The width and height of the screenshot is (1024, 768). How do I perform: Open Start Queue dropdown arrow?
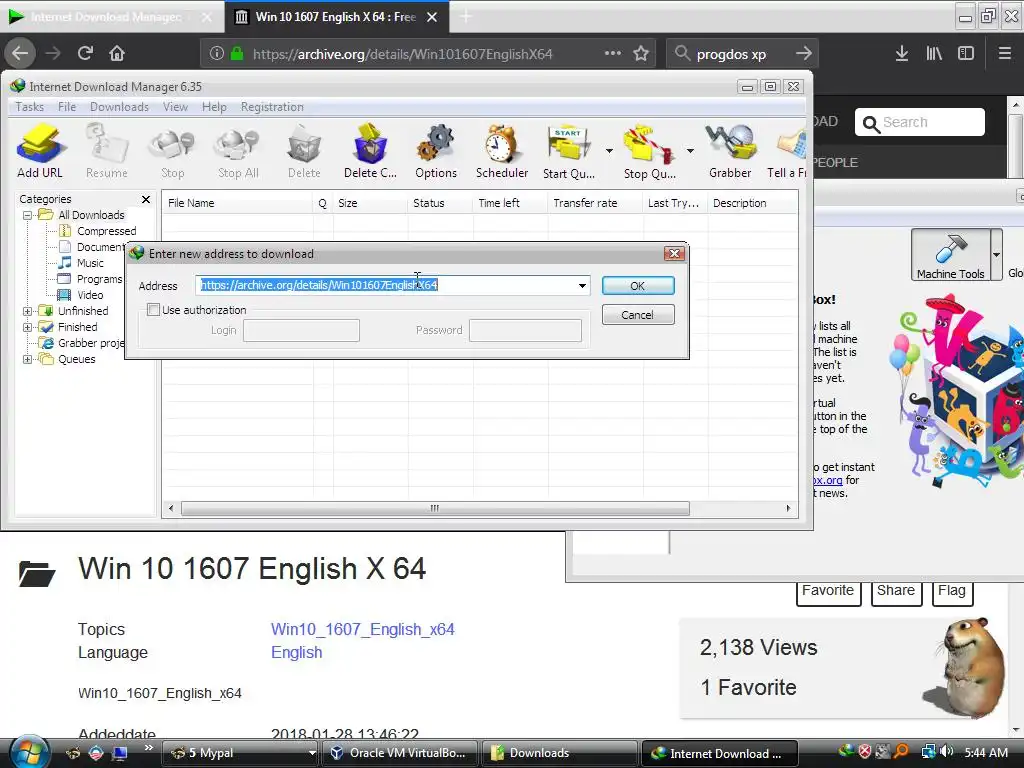point(609,151)
